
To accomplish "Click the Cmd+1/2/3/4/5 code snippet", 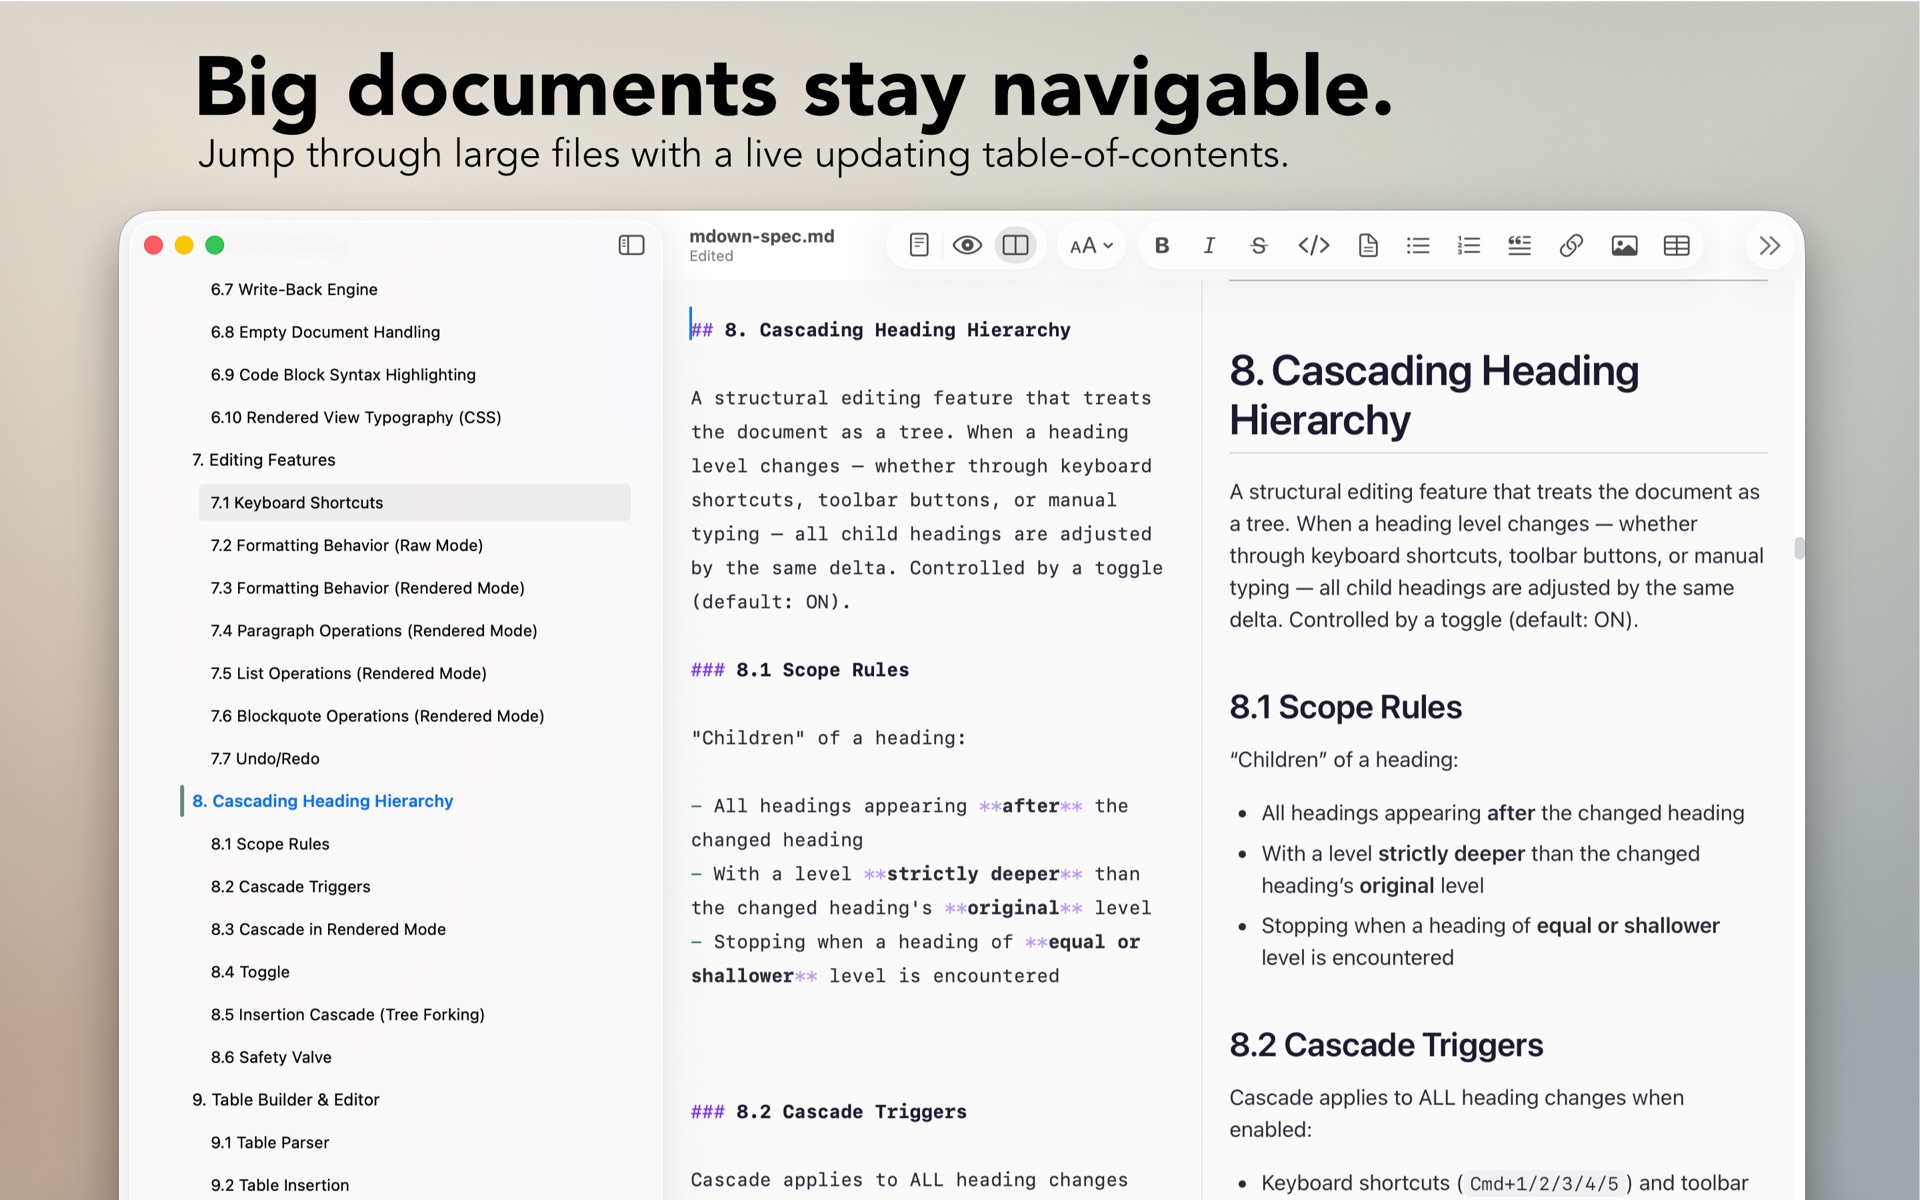I will pos(1544,1184).
